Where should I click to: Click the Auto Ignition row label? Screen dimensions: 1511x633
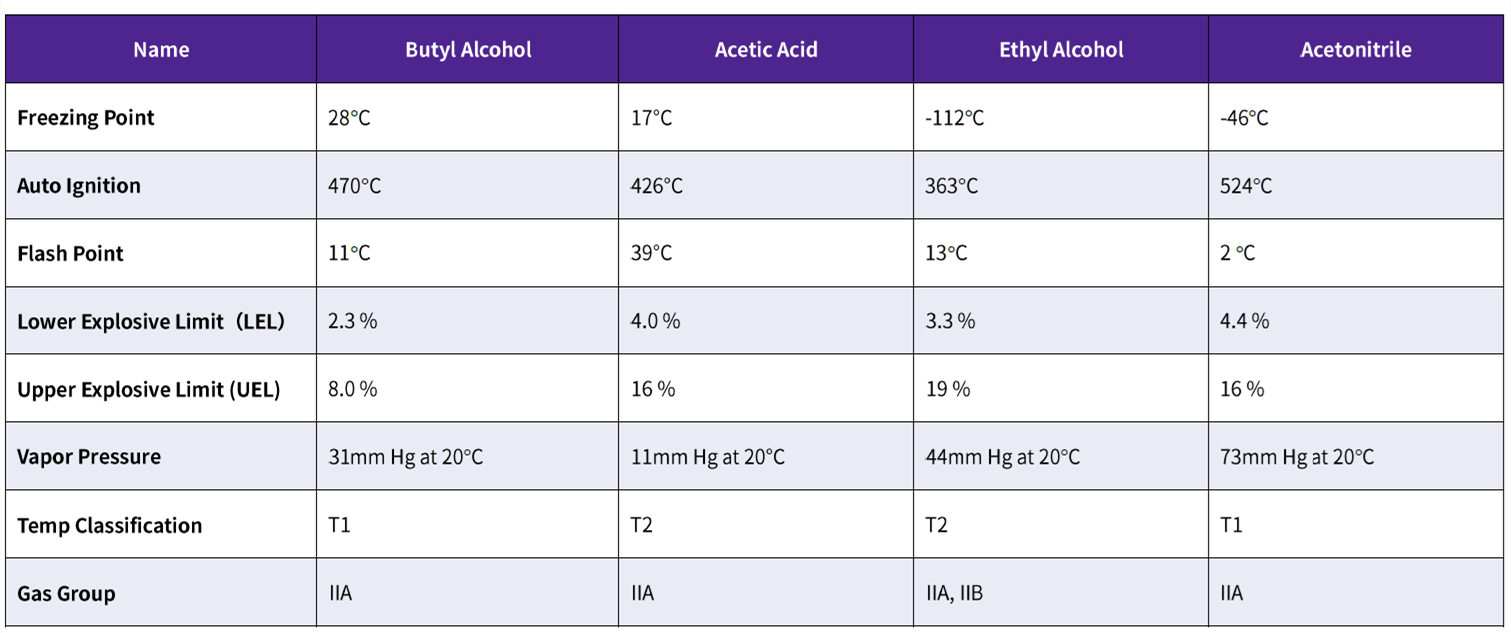point(79,186)
